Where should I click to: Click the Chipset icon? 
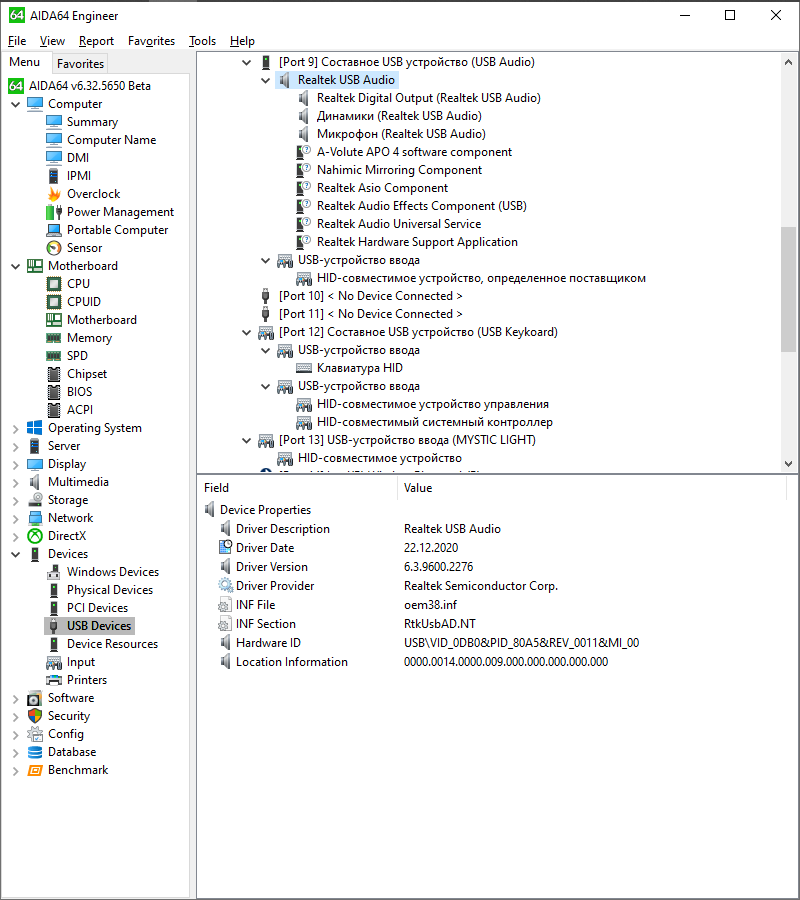pos(54,374)
